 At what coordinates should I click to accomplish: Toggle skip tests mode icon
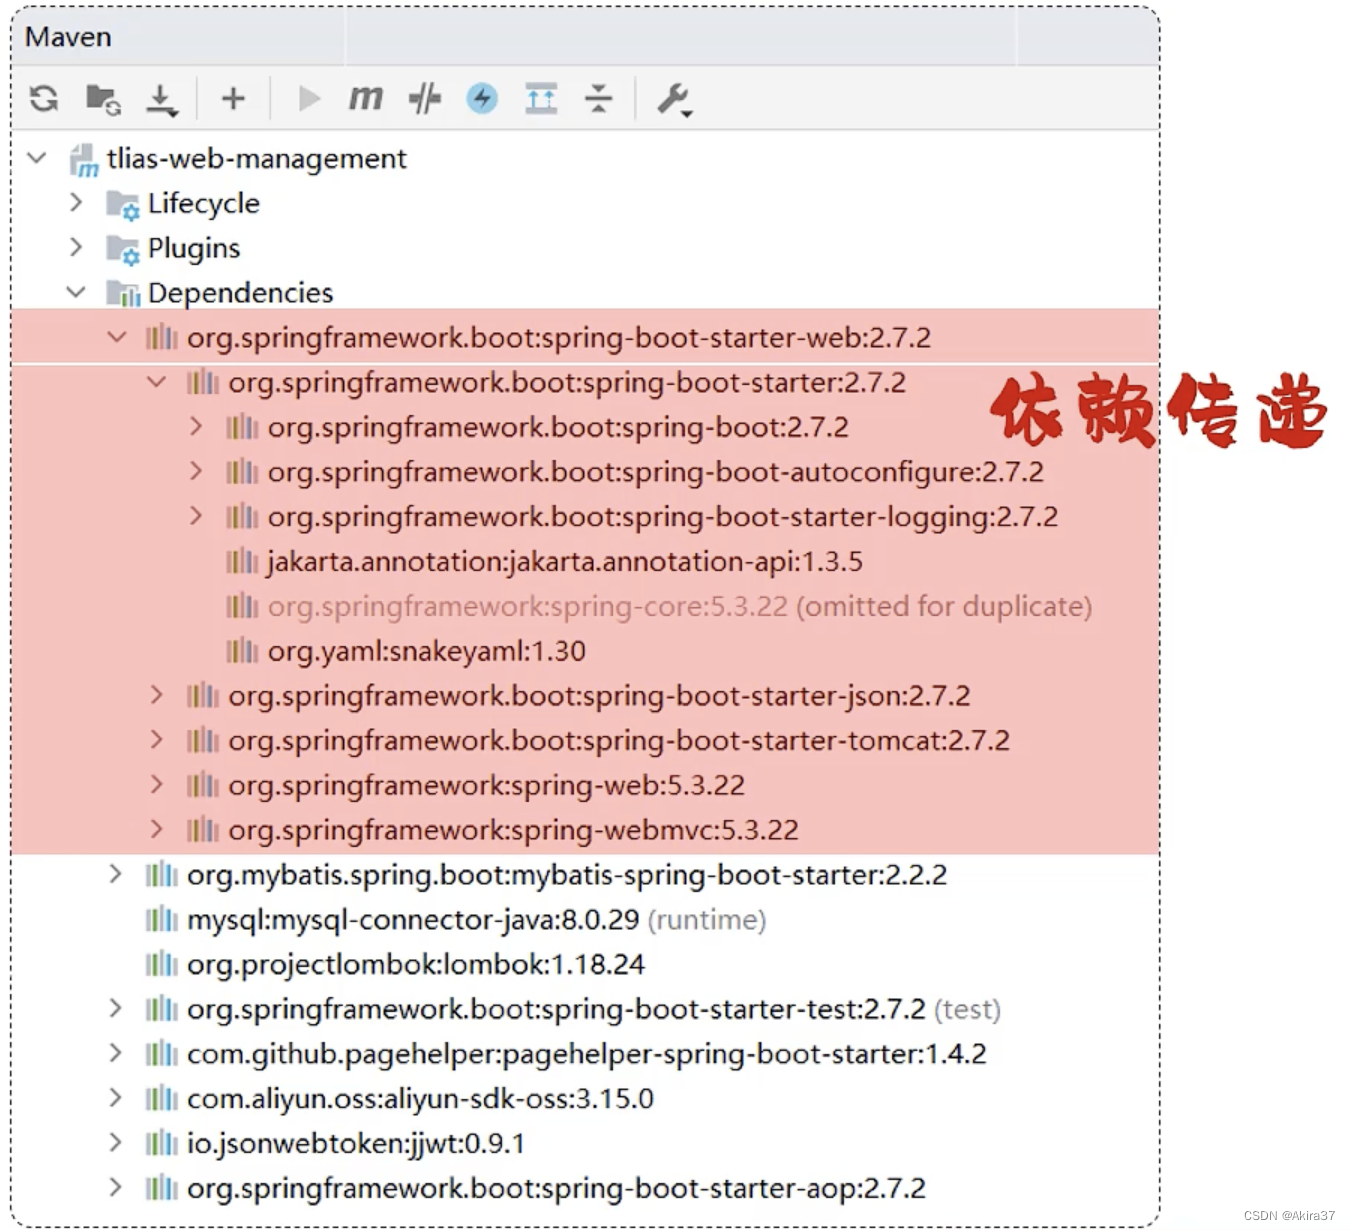[x=425, y=98]
